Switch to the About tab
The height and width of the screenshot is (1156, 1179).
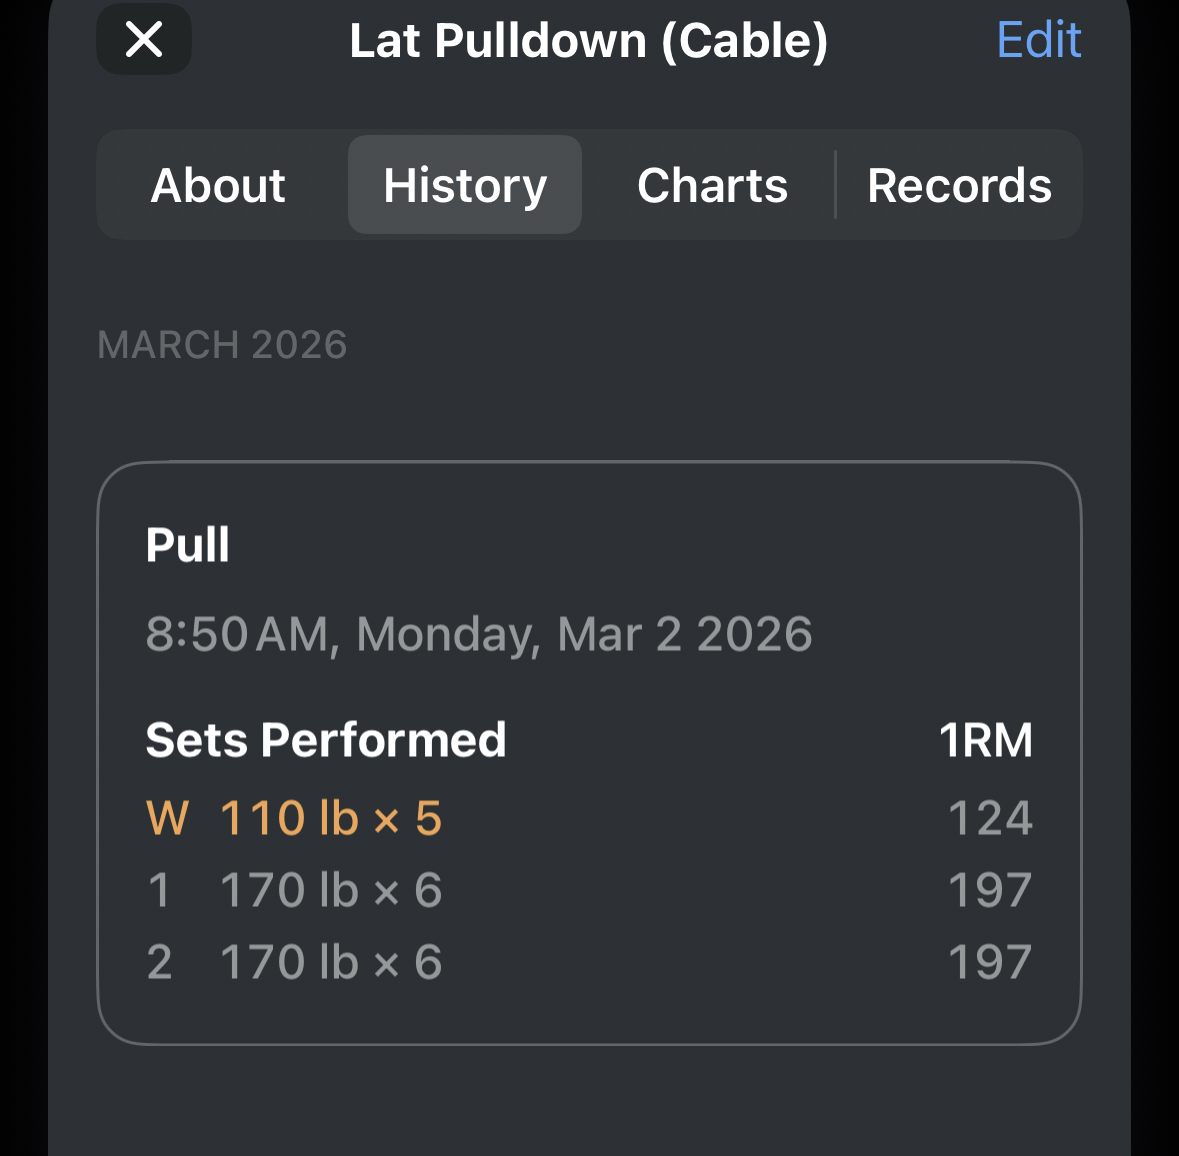pos(218,186)
